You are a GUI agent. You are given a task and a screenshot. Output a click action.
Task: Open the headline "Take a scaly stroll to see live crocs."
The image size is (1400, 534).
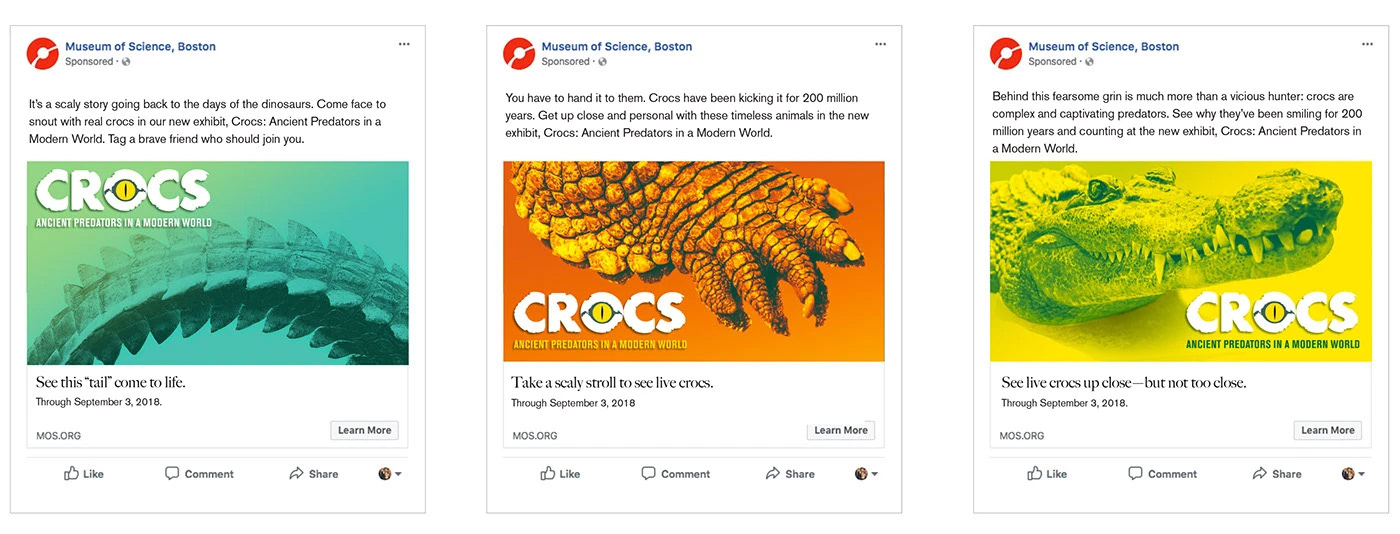coord(612,383)
